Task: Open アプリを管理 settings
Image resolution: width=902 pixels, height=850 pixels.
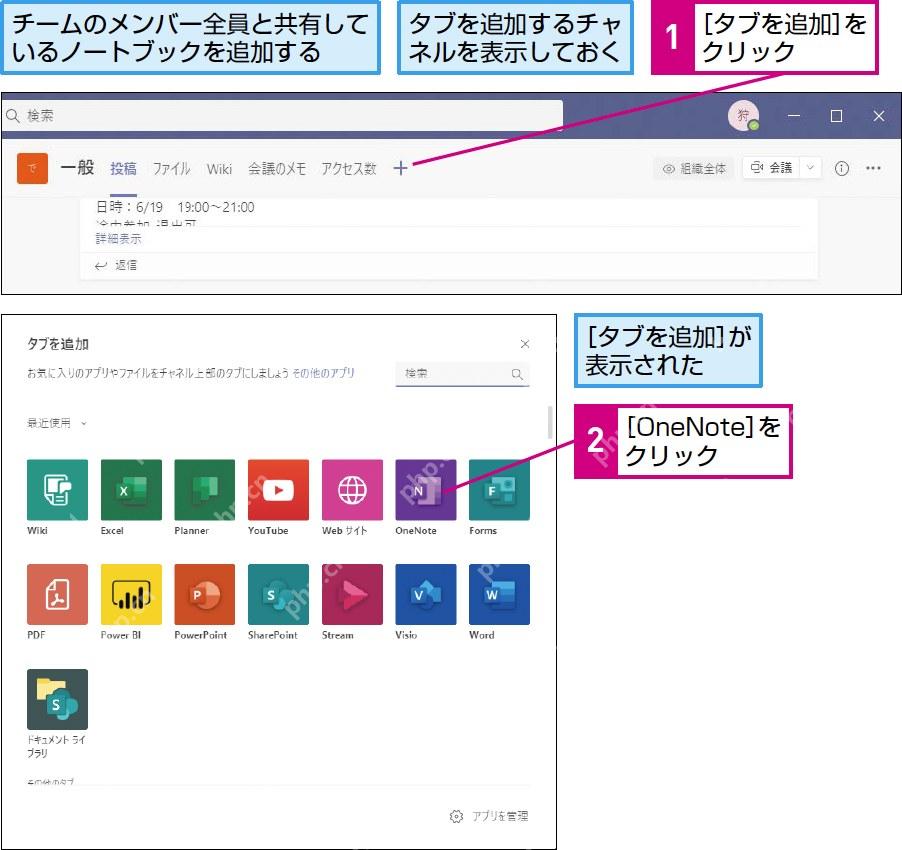Action: pyautogui.click(x=489, y=816)
